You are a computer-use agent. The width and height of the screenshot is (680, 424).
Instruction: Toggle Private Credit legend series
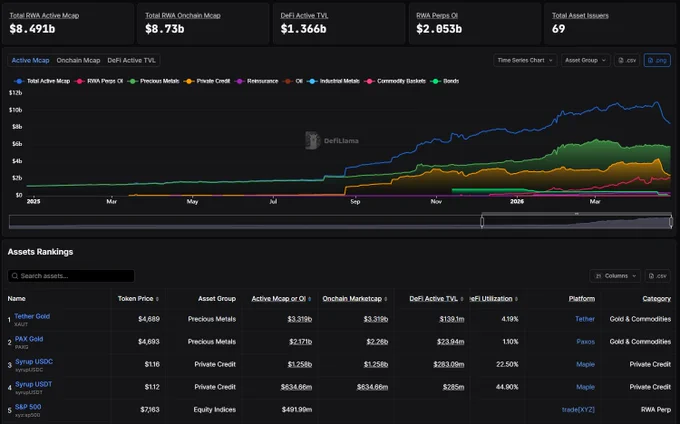(x=207, y=81)
